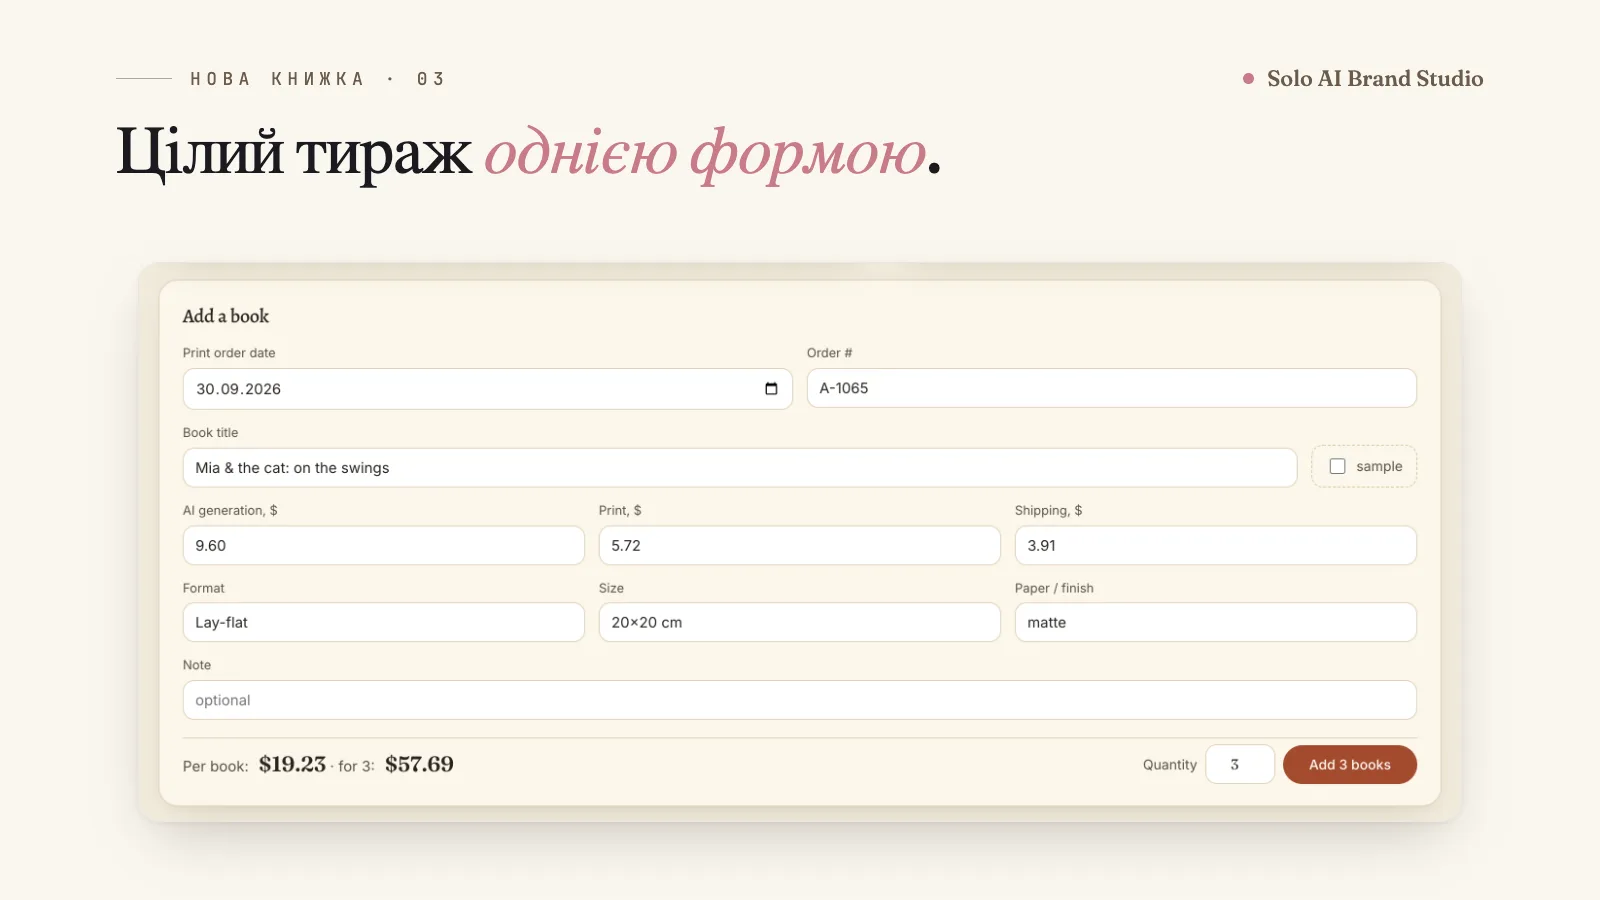The width and height of the screenshot is (1600, 900).
Task: Click the Paper / finish field with matte
Action: (x=1216, y=622)
